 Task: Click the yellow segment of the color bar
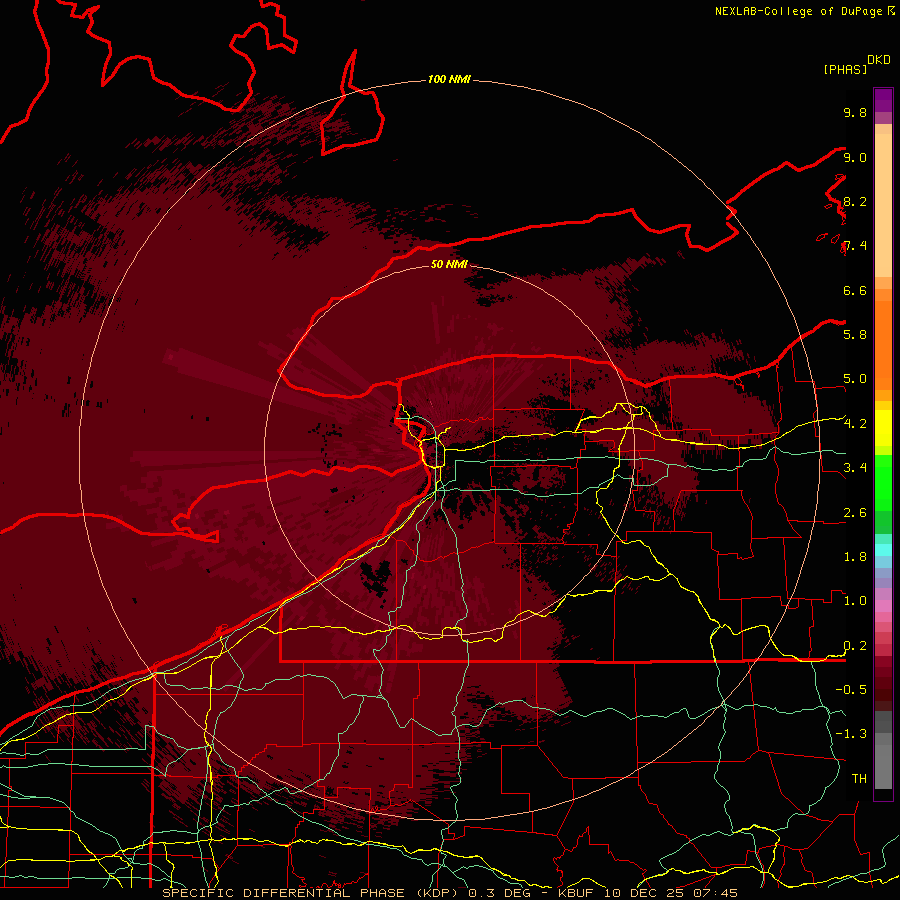(883, 428)
